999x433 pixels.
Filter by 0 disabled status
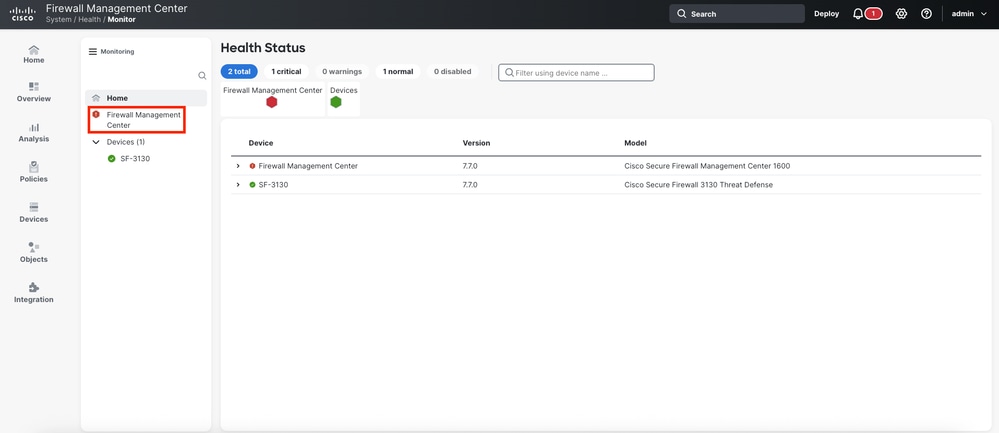click(x=452, y=72)
